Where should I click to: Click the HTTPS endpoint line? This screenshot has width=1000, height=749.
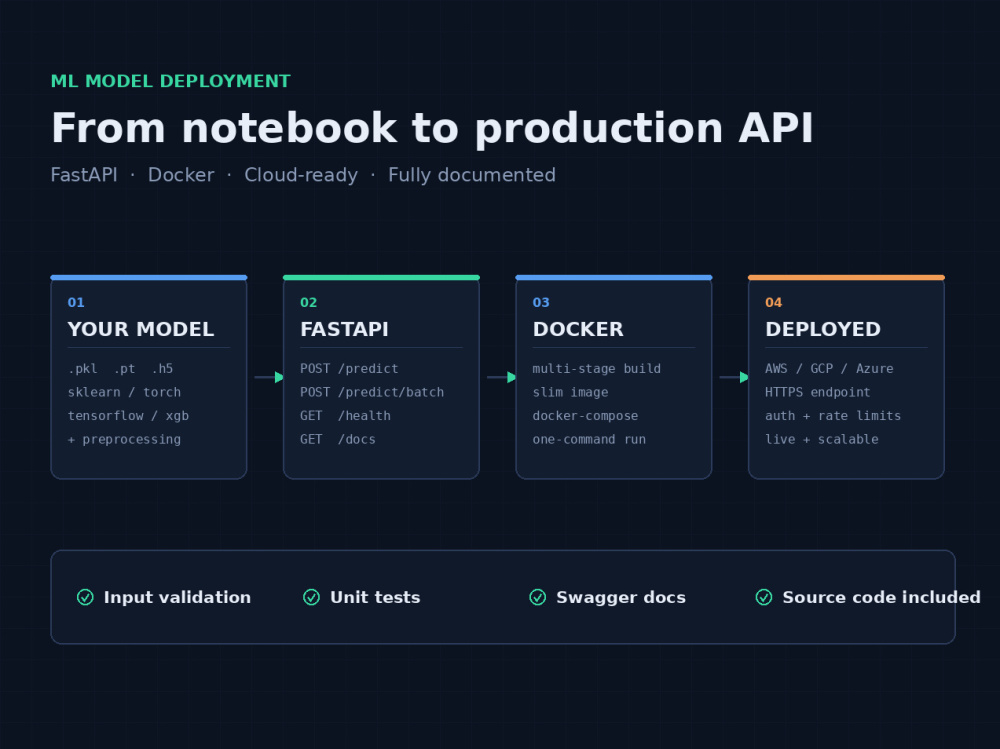point(818,392)
